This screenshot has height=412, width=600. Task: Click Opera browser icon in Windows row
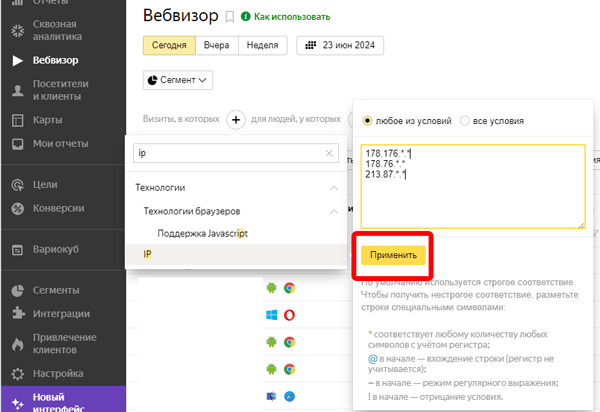(289, 315)
